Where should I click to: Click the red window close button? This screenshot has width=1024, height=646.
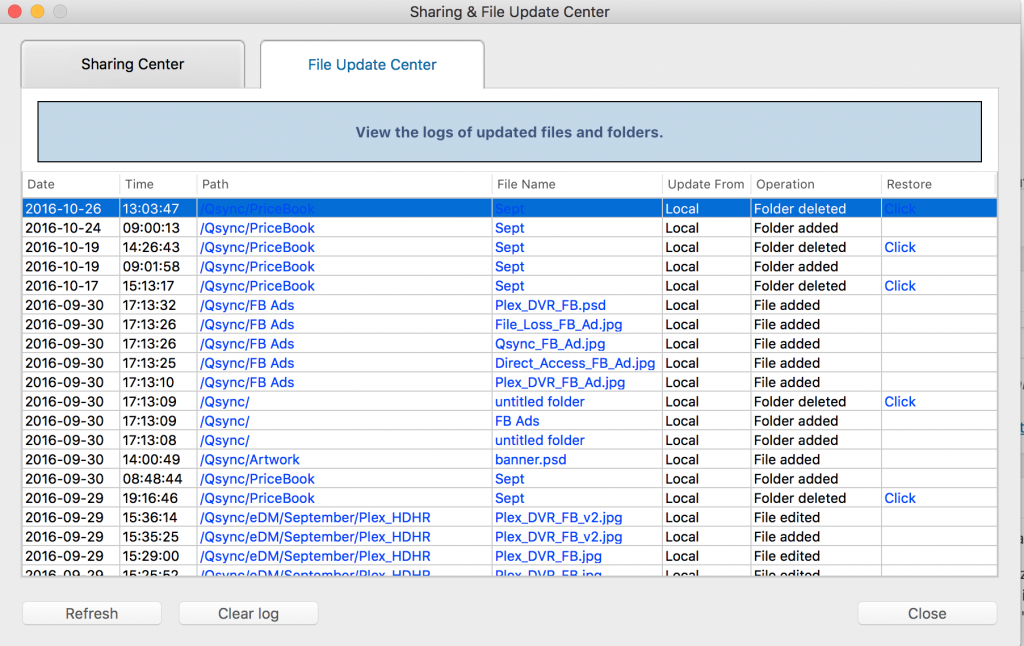coord(13,12)
